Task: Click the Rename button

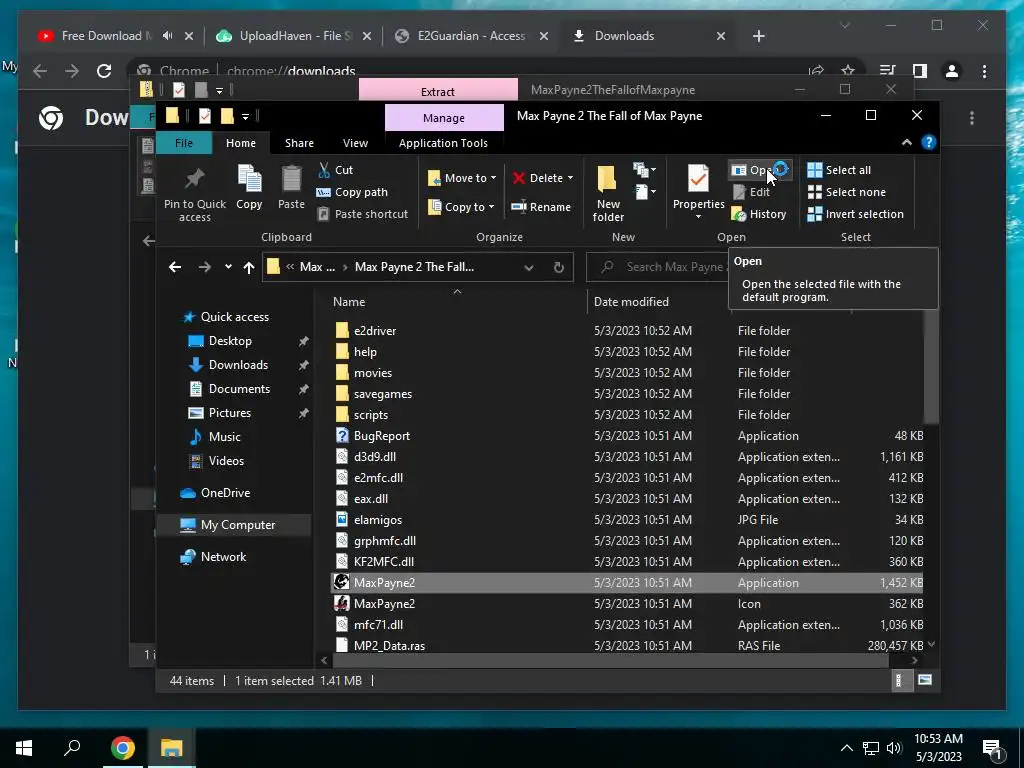Action: coord(541,206)
